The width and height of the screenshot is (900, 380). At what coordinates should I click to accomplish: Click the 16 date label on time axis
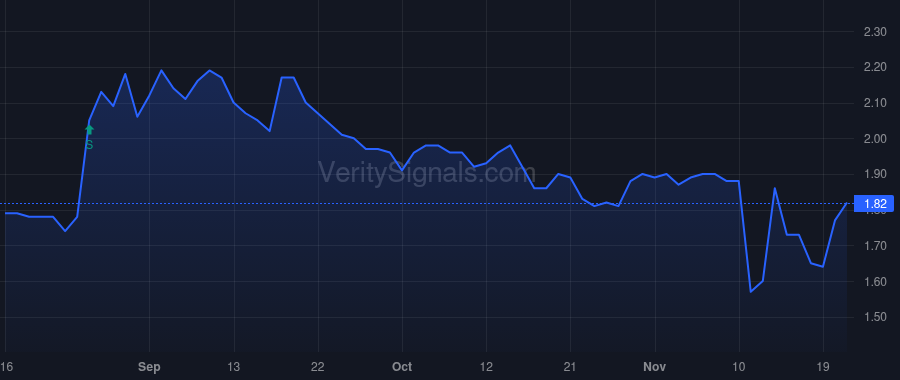coord(6,367)
